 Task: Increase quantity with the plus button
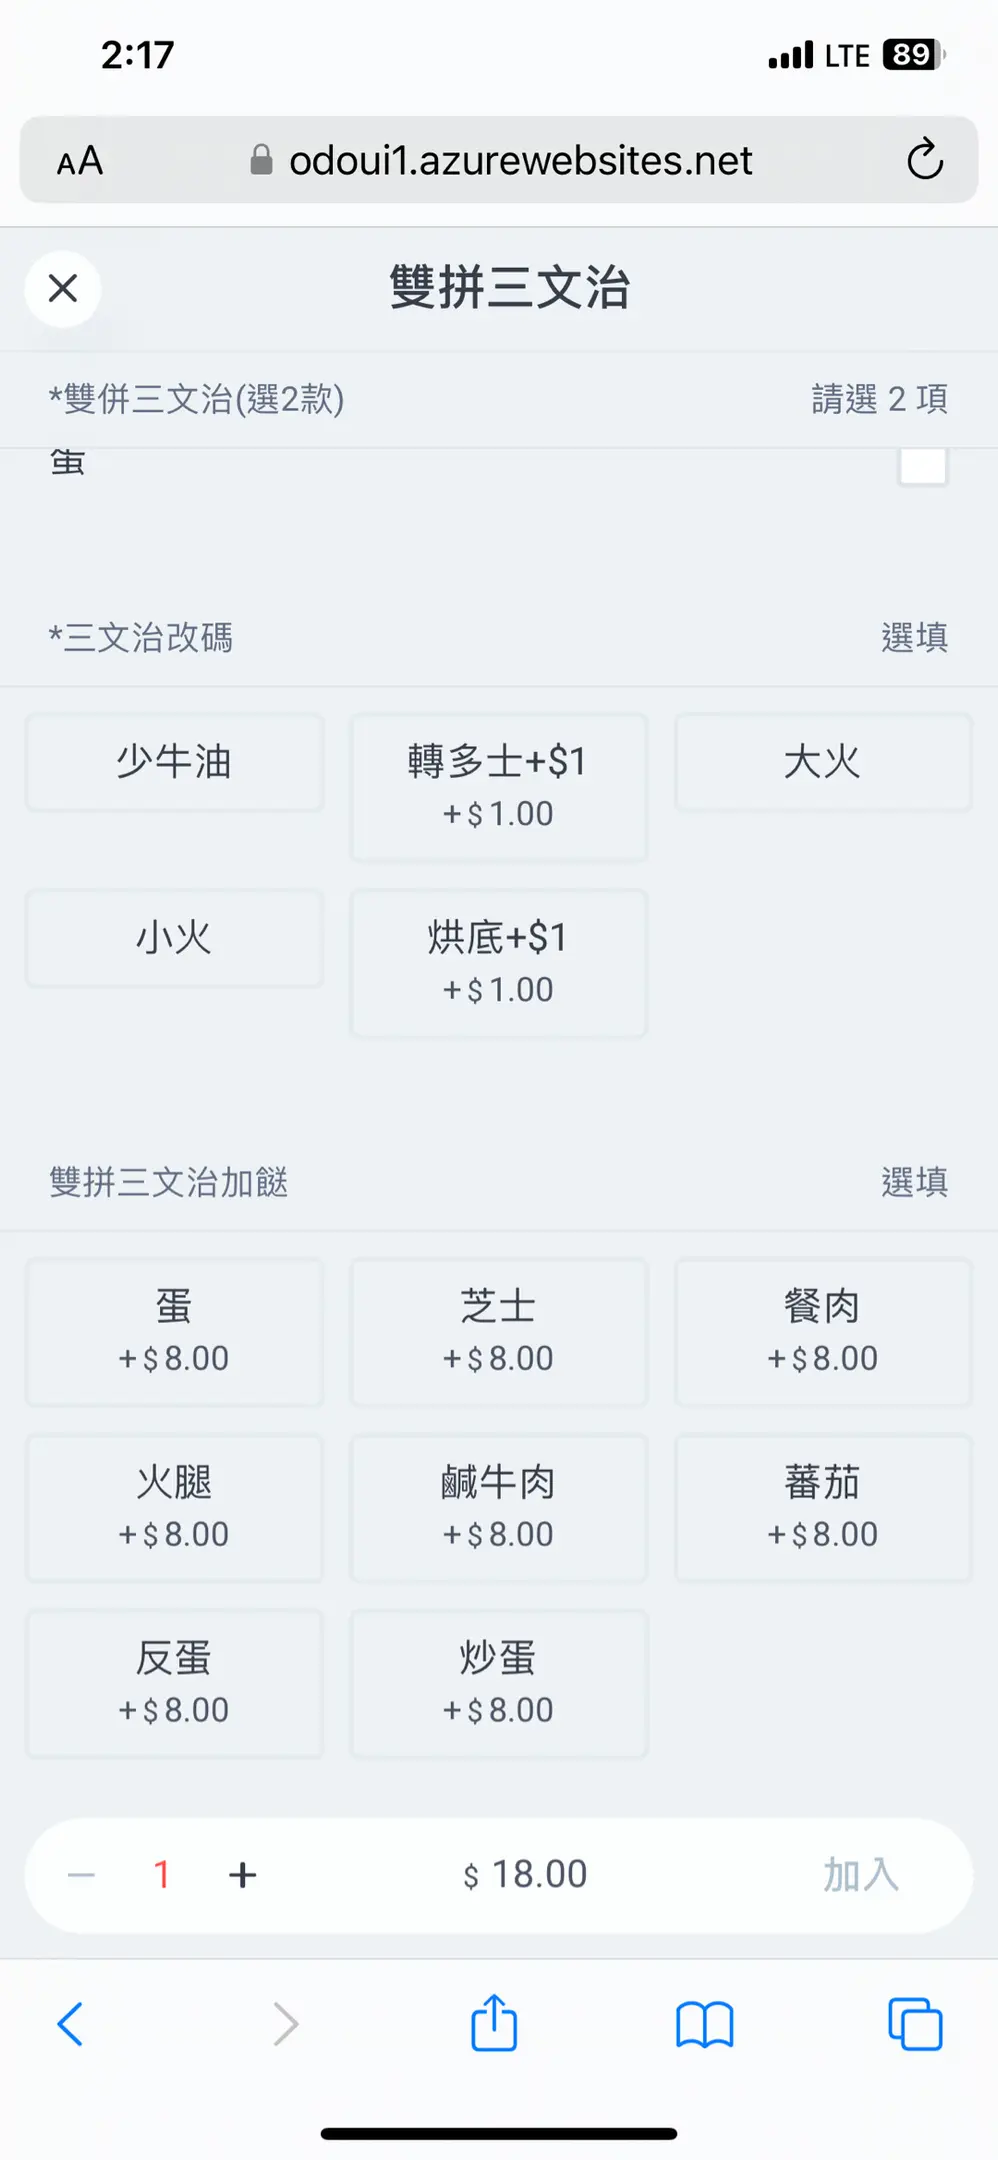tap(243, 1875)
